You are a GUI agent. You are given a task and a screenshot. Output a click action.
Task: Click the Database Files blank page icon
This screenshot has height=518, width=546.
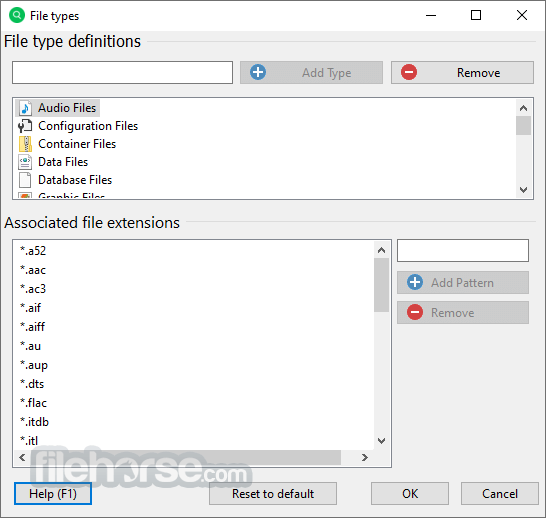25,180
